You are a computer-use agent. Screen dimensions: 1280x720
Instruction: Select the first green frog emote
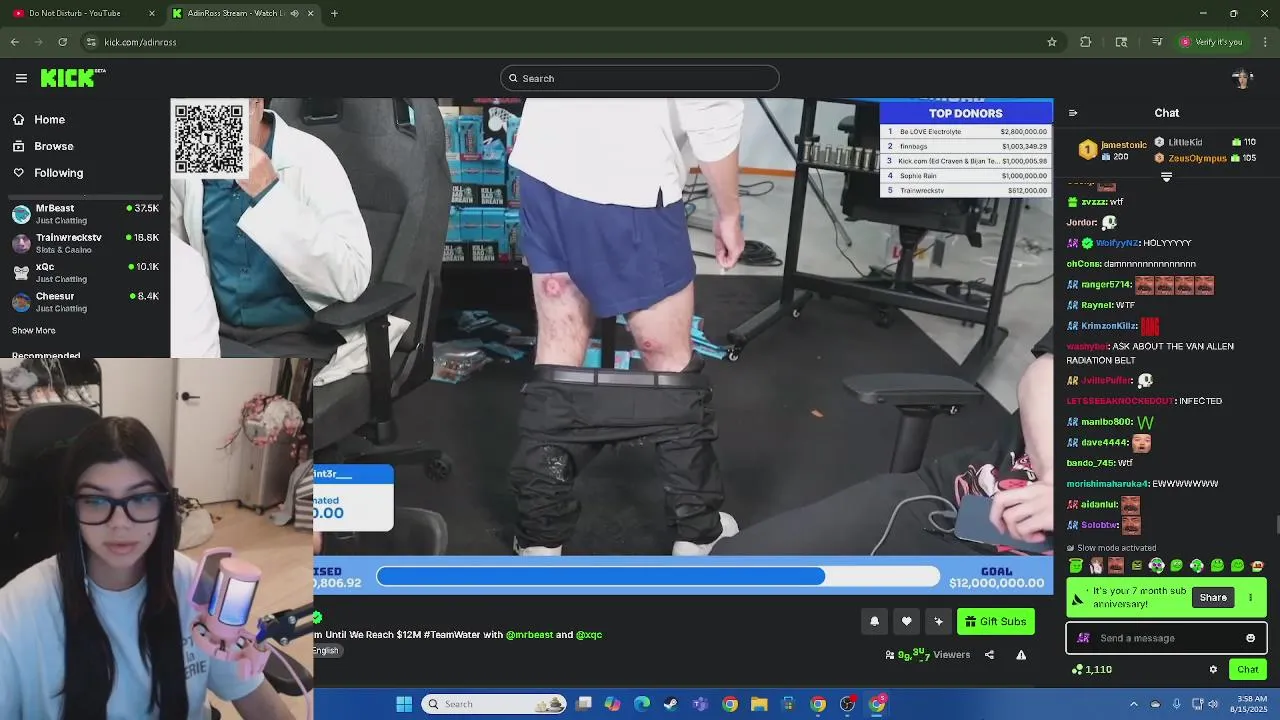tap(1076, 566)
